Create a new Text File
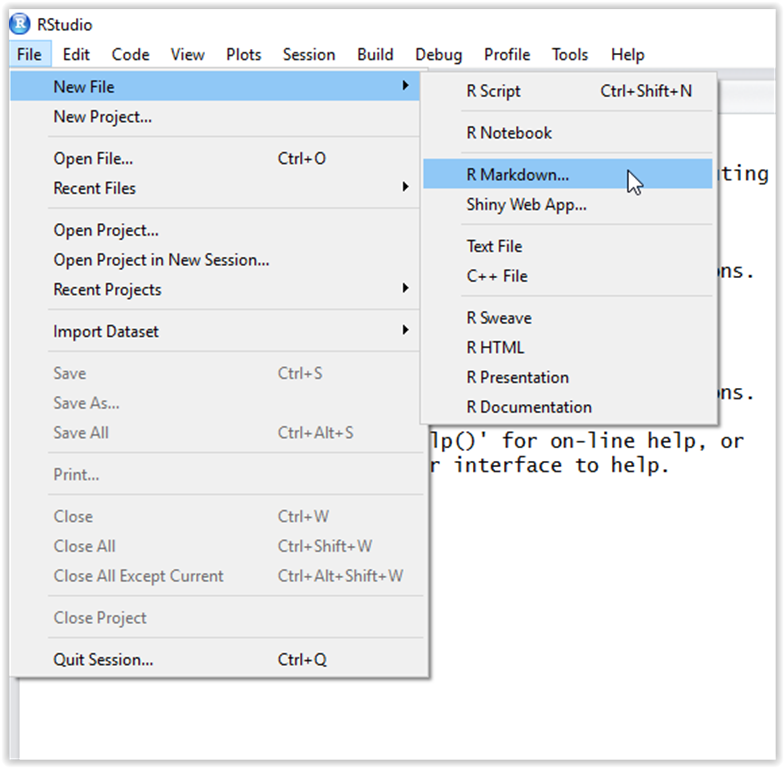Screen dimensions: 784x768 click(568, 246)
